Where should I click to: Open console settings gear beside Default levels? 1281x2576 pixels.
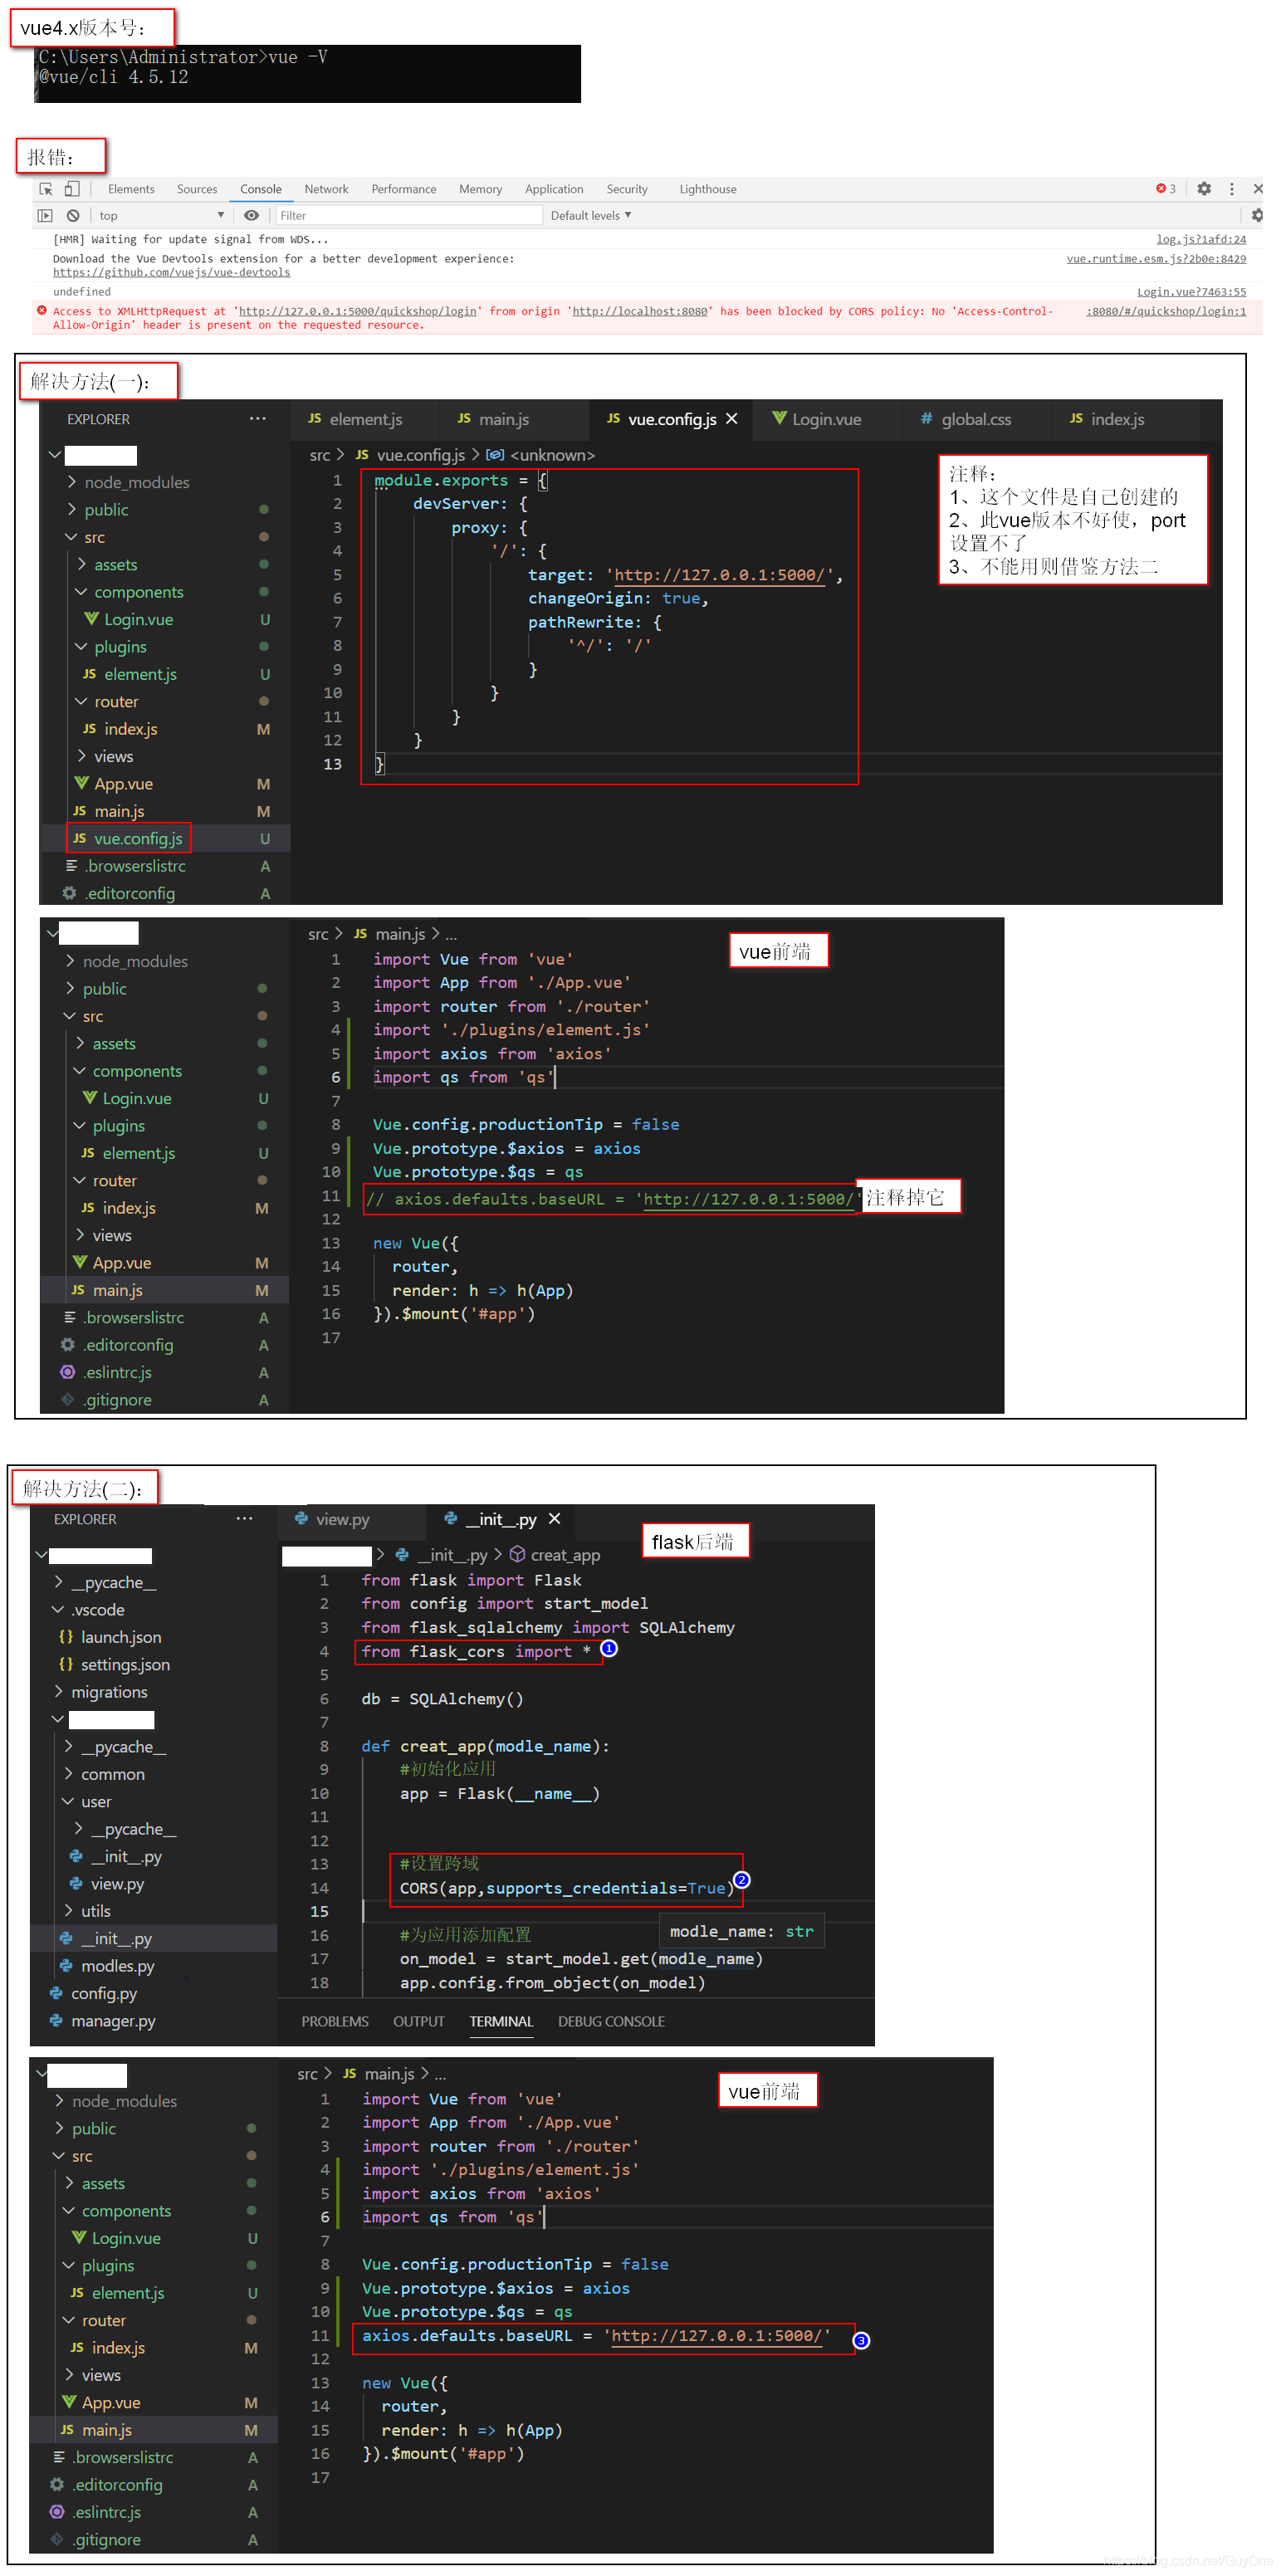coord(1257,216)
